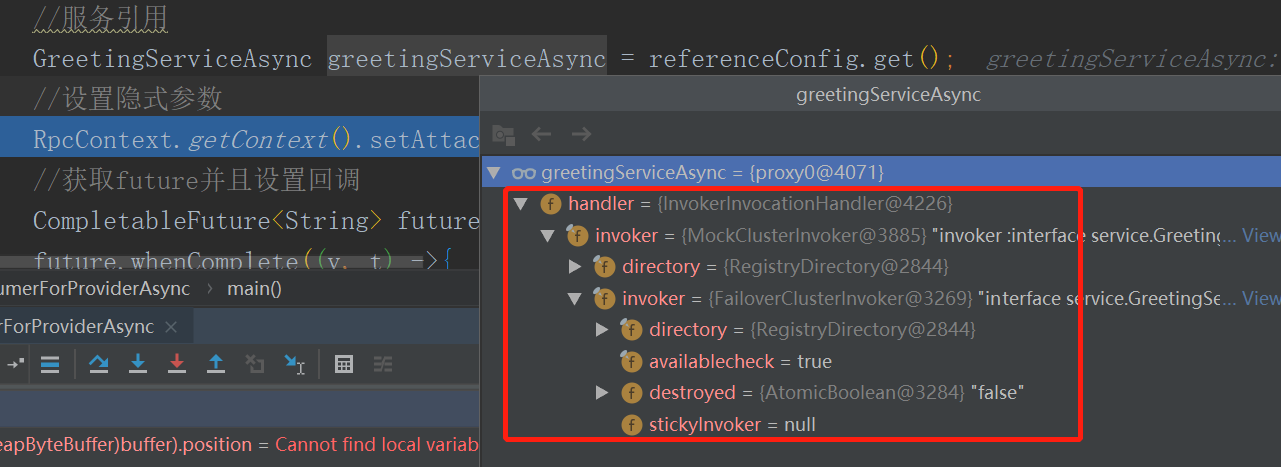This screenshot has width=1281, height=467.
Task: Collapse the greetingServiceAsync root node
Action: tap(493, 172)
